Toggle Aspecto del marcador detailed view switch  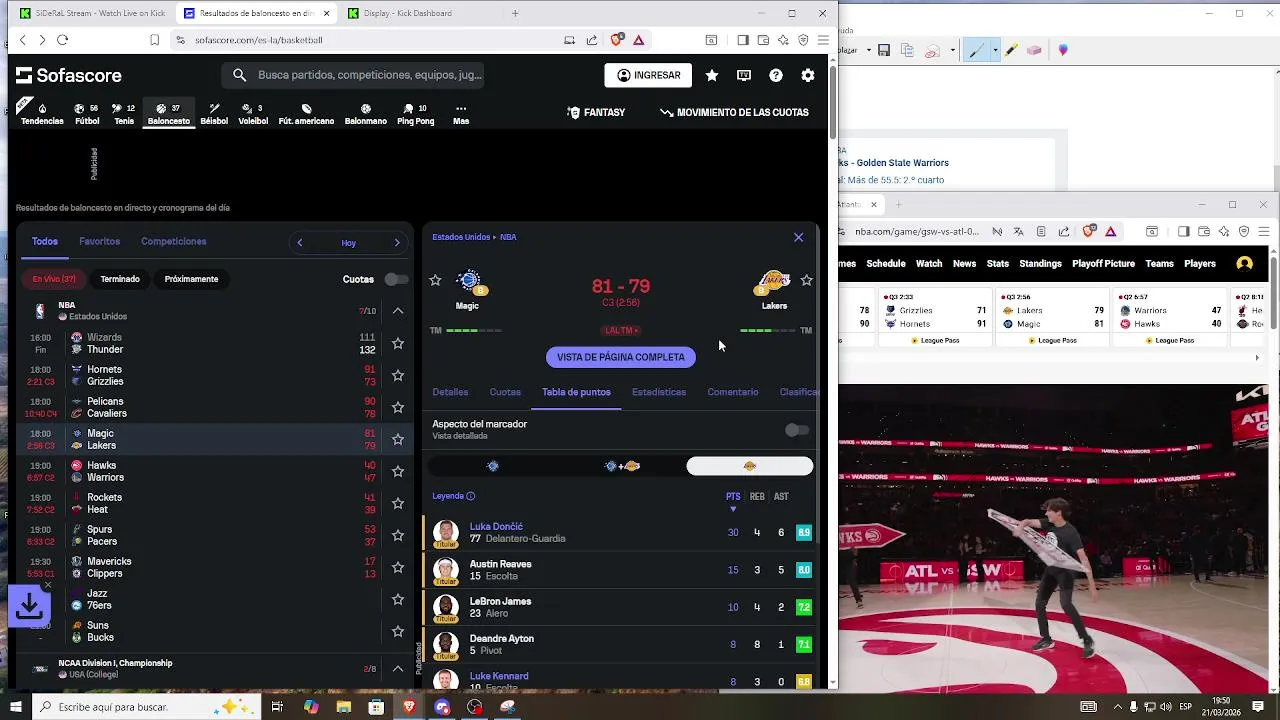pyautogui.click(x=796, y=430)
